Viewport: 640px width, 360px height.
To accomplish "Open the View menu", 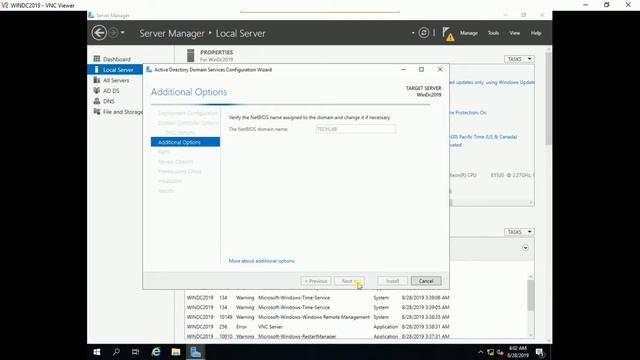I will pos(514,33).
